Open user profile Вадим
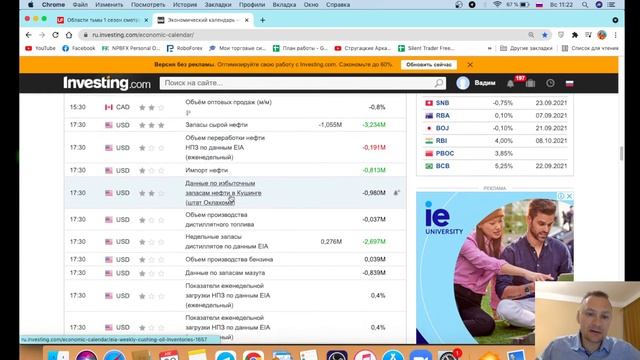The width and height of the screenshot is (640, 360). [476, 83]
